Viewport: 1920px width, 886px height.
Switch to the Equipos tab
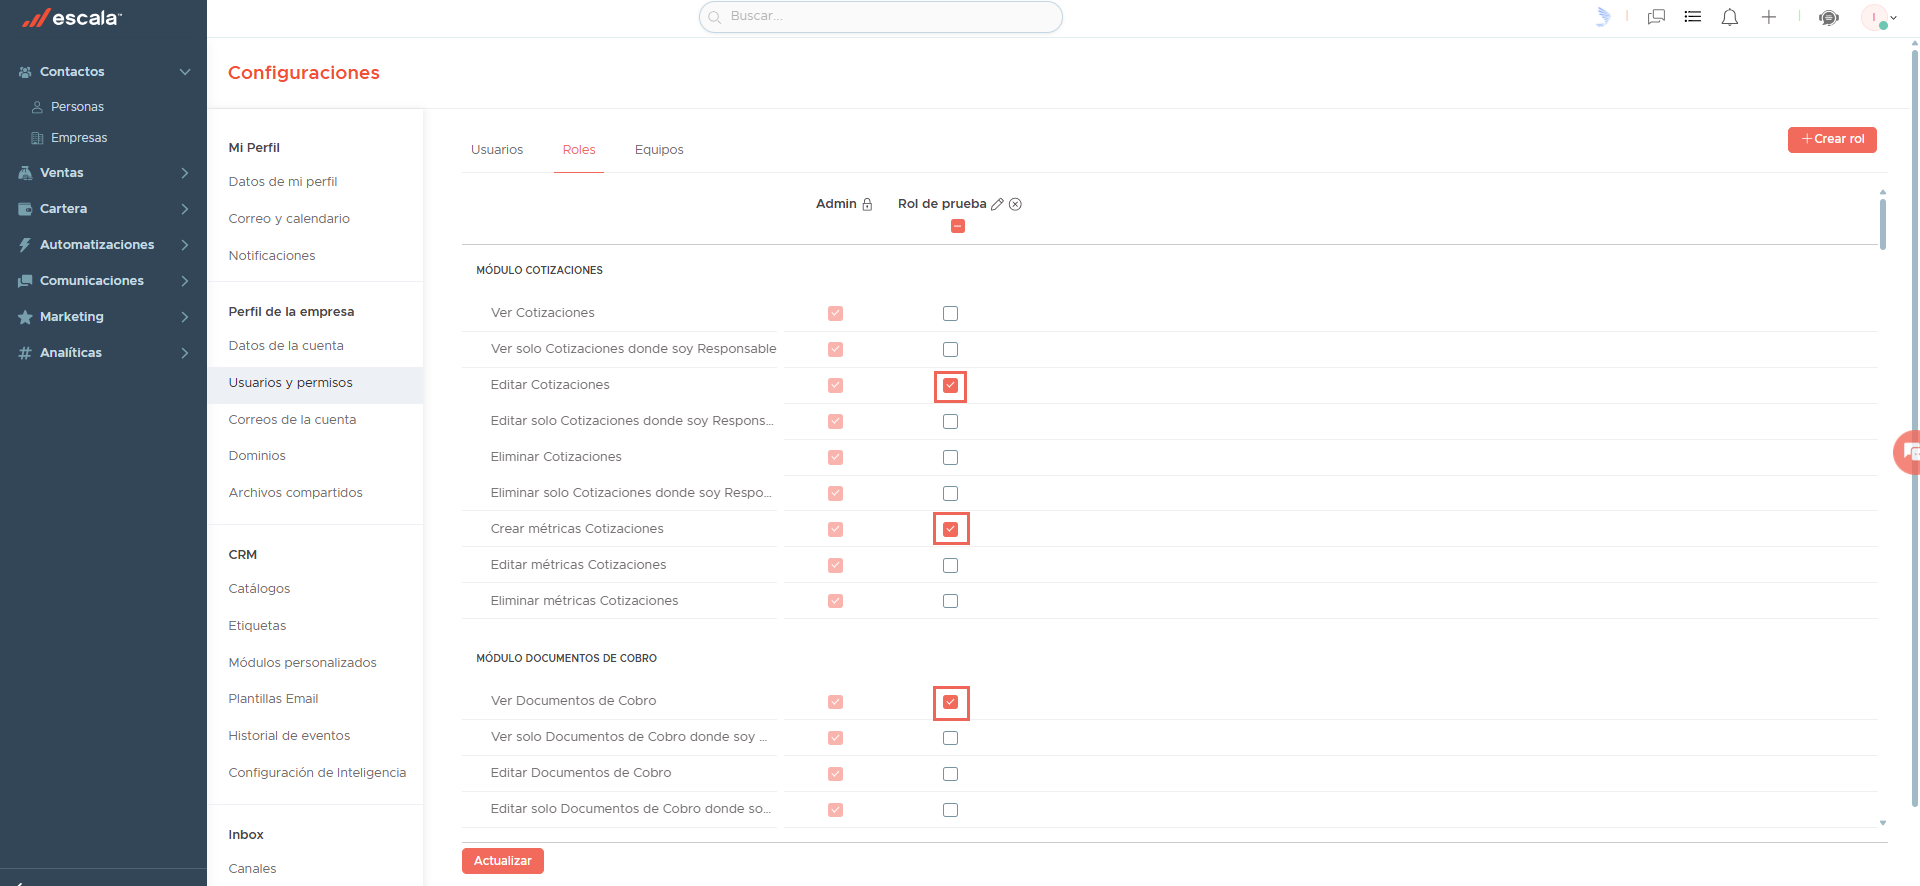click(x=659, y=150)
